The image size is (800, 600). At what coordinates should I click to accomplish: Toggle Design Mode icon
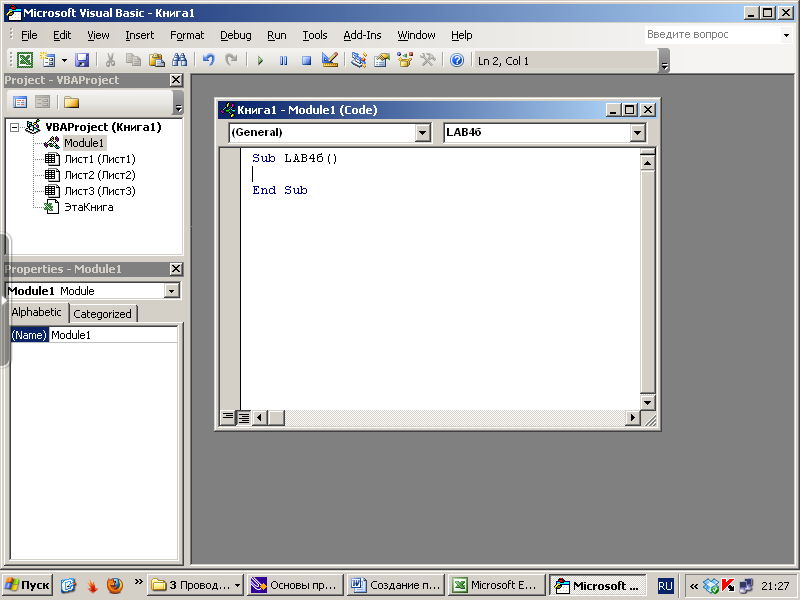point(330,60)
